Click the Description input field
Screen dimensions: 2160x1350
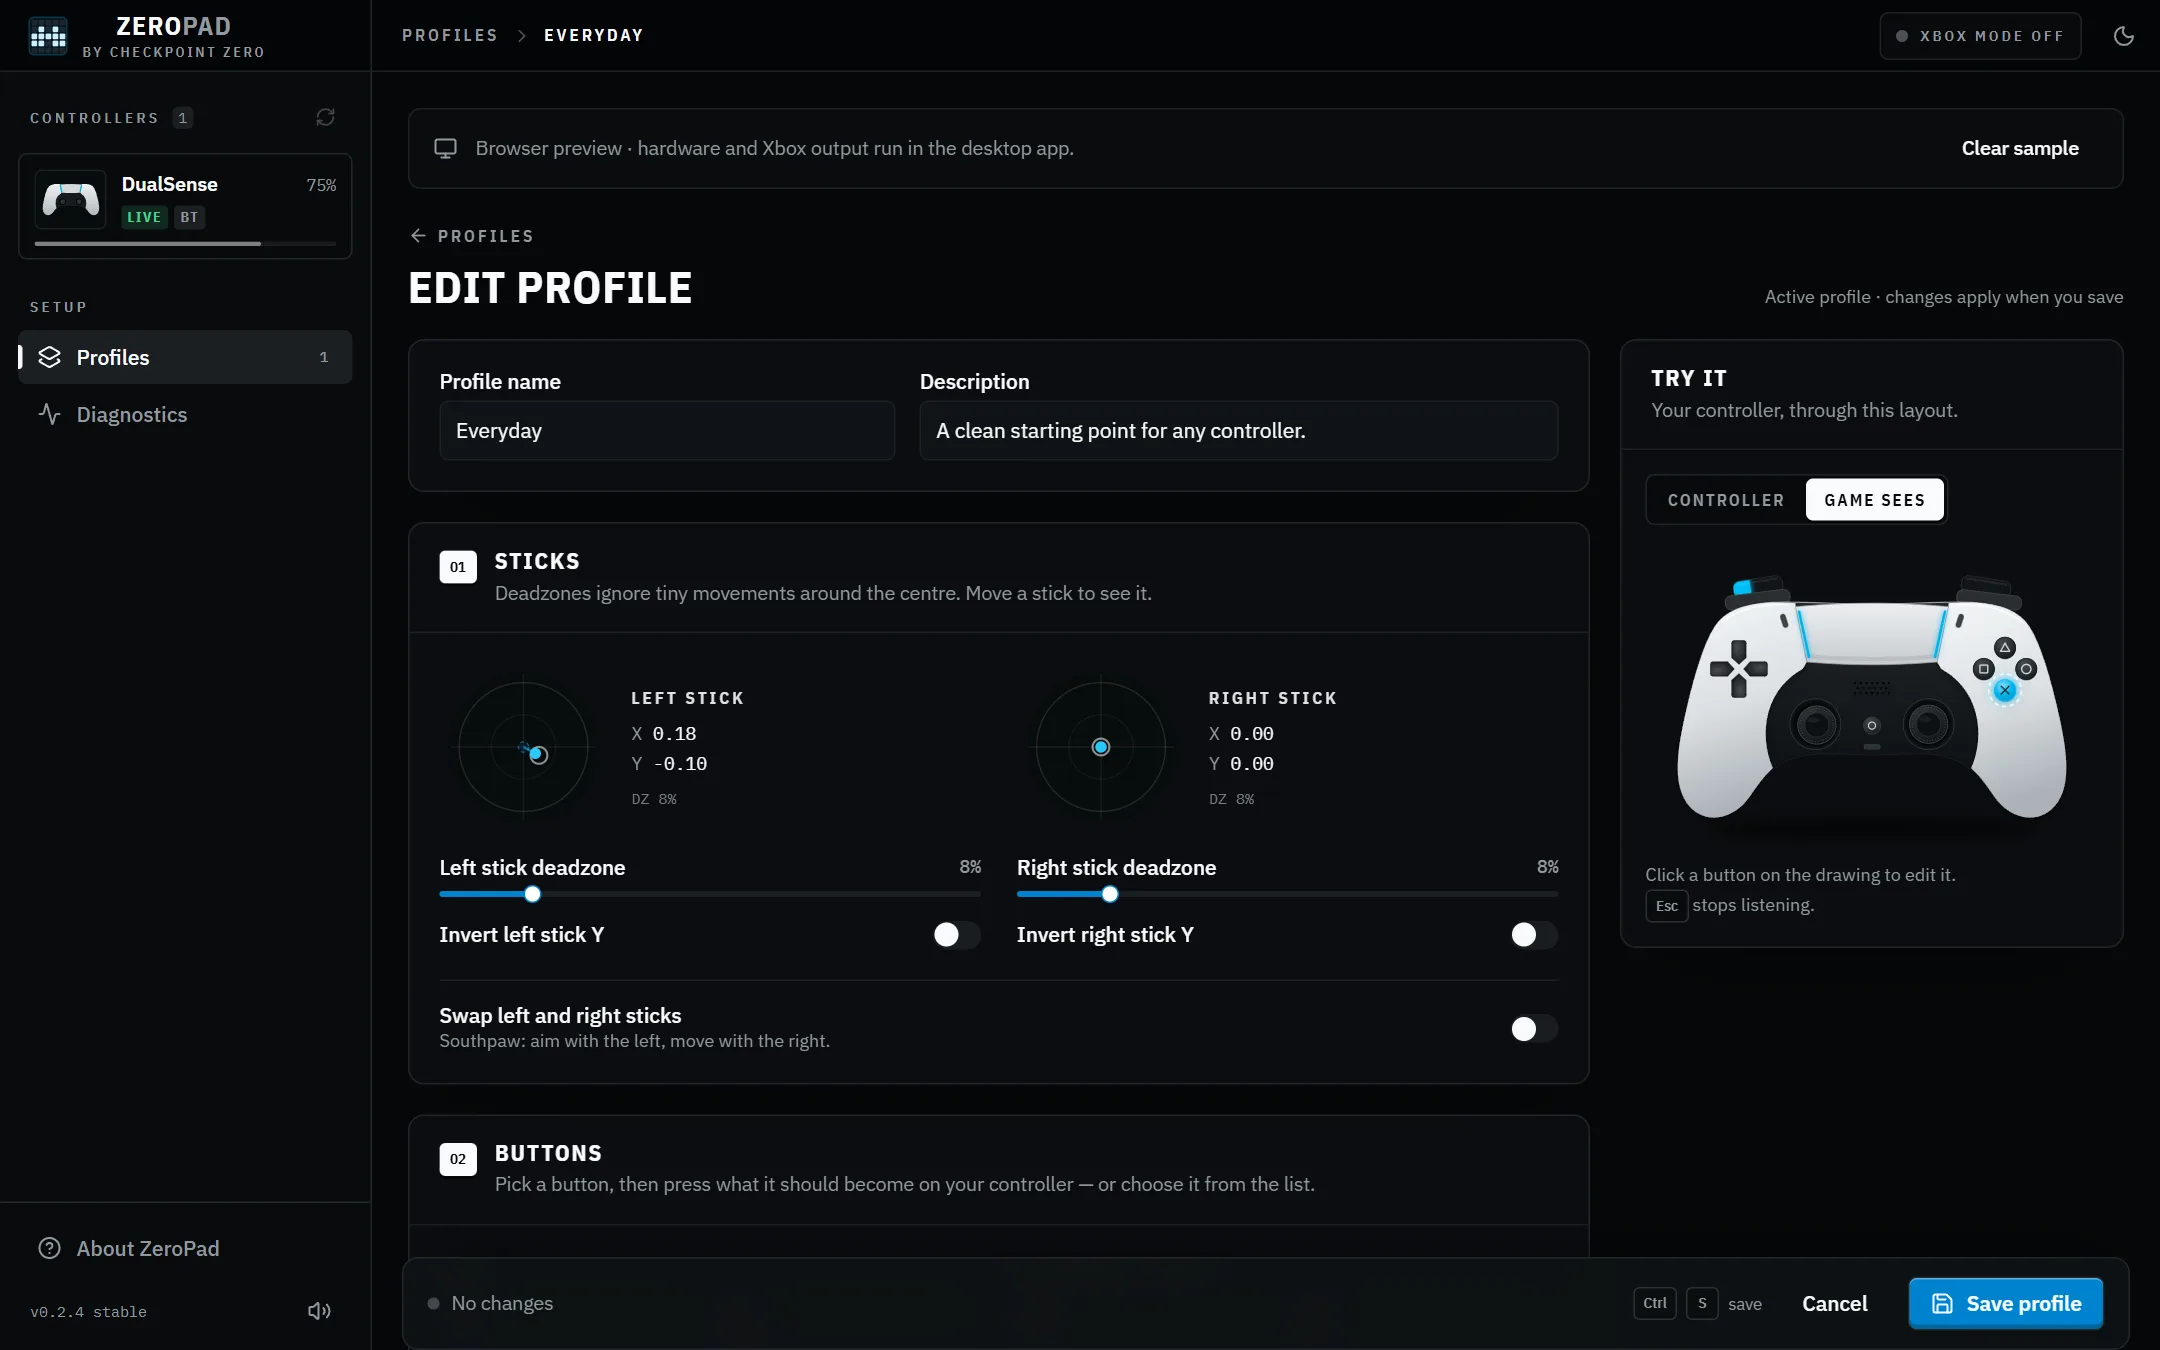[x=1239, y=431]
